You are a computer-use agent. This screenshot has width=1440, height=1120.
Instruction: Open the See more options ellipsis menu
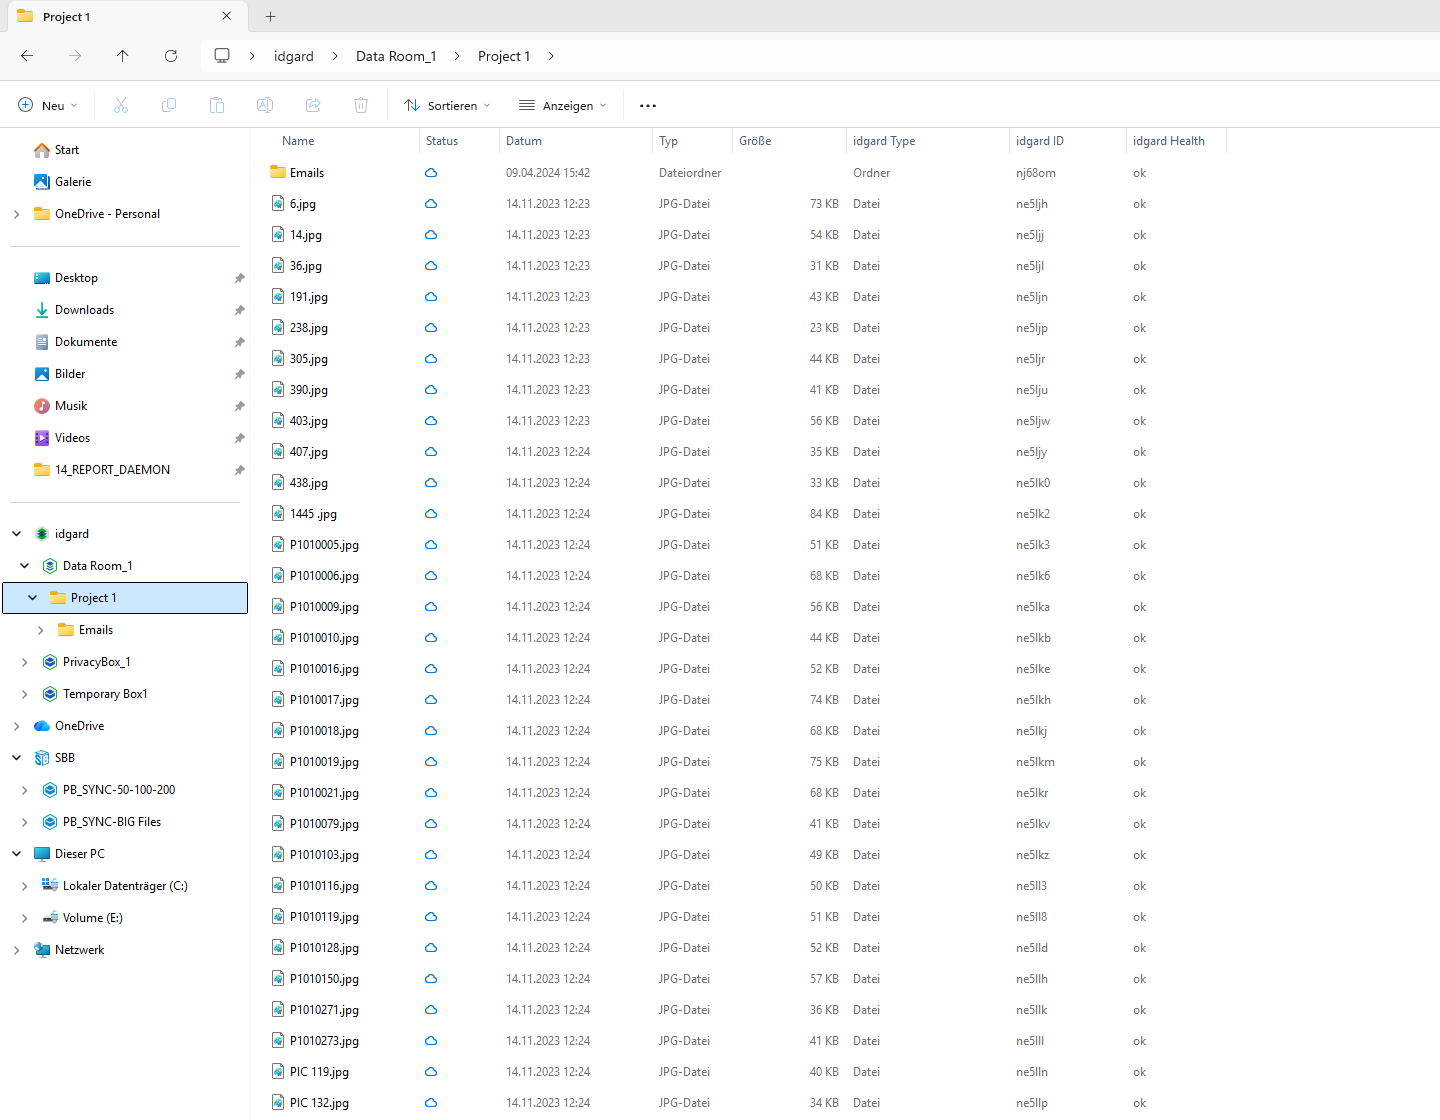648,105
